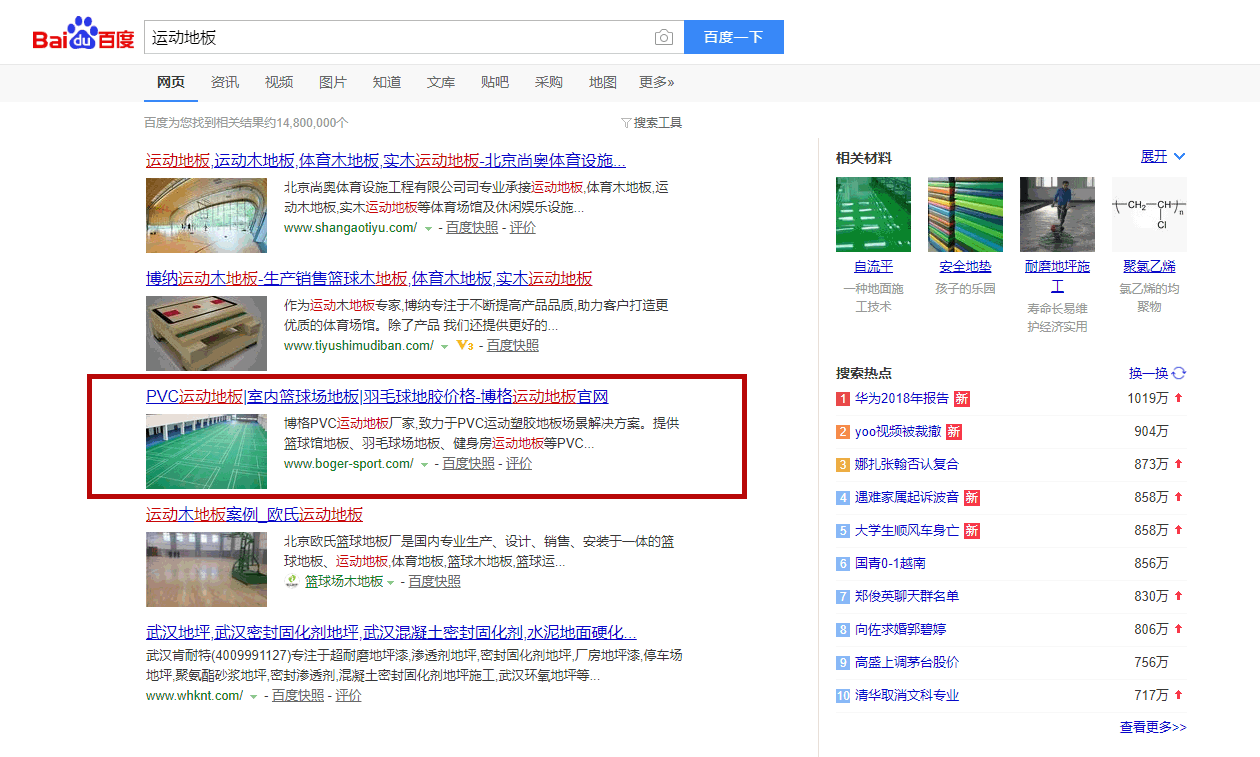Click 查看更多>> under hot searches
The width and height of the screenshot is (1260, 757).
[1153, 727]
